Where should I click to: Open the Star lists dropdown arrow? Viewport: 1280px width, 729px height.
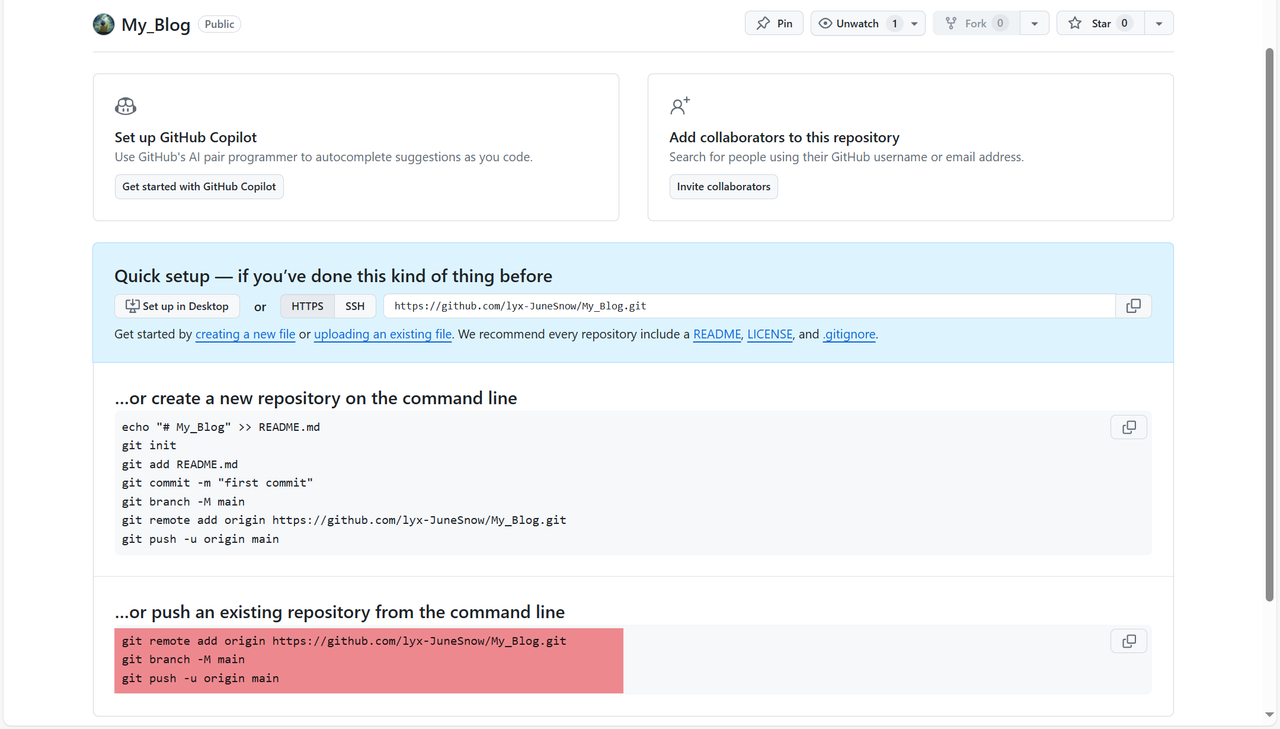(x=1159, y=23)
